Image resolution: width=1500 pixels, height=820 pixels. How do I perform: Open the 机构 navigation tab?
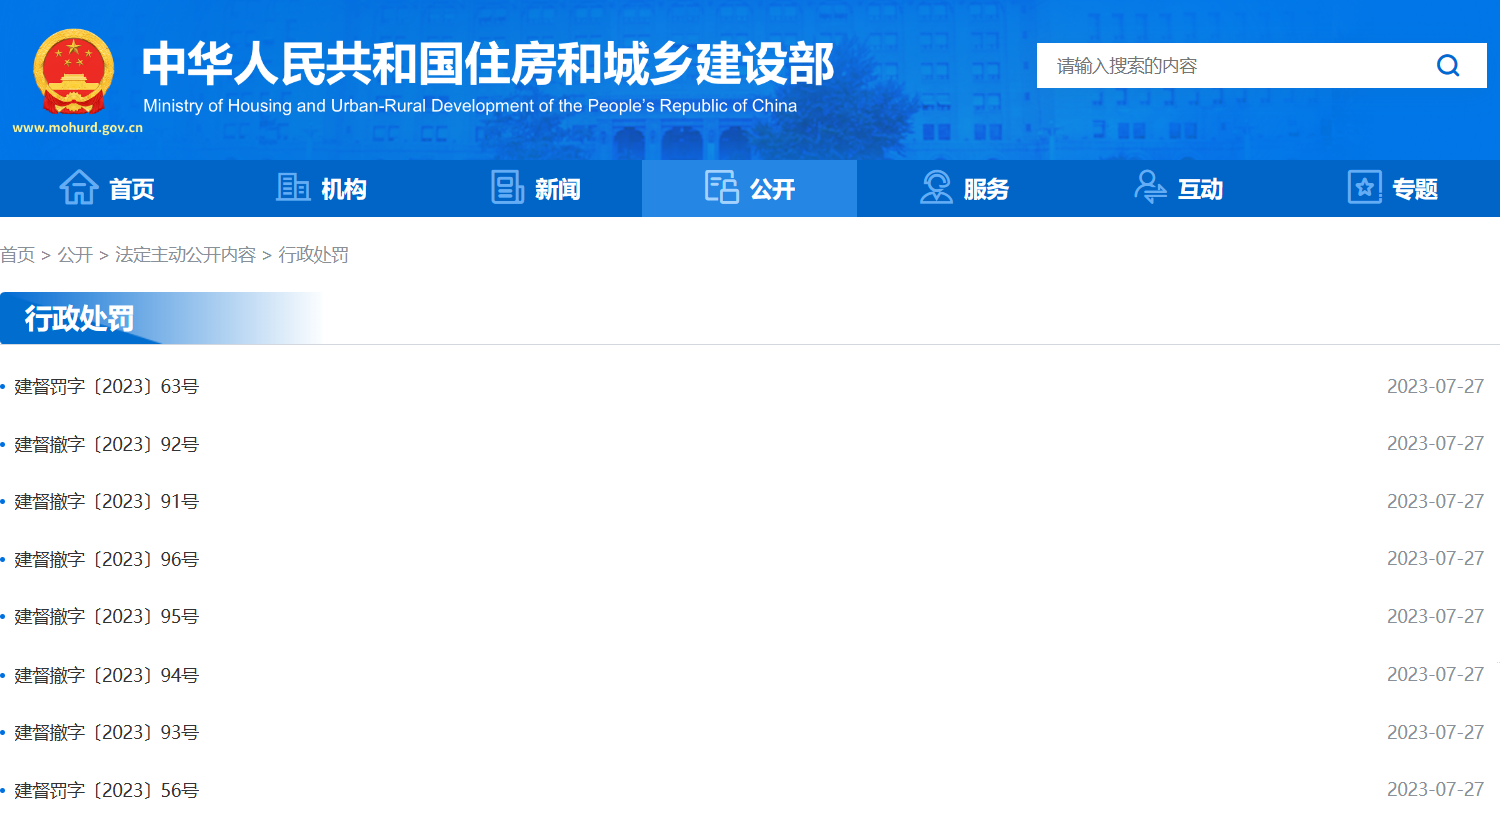[321, 188]
